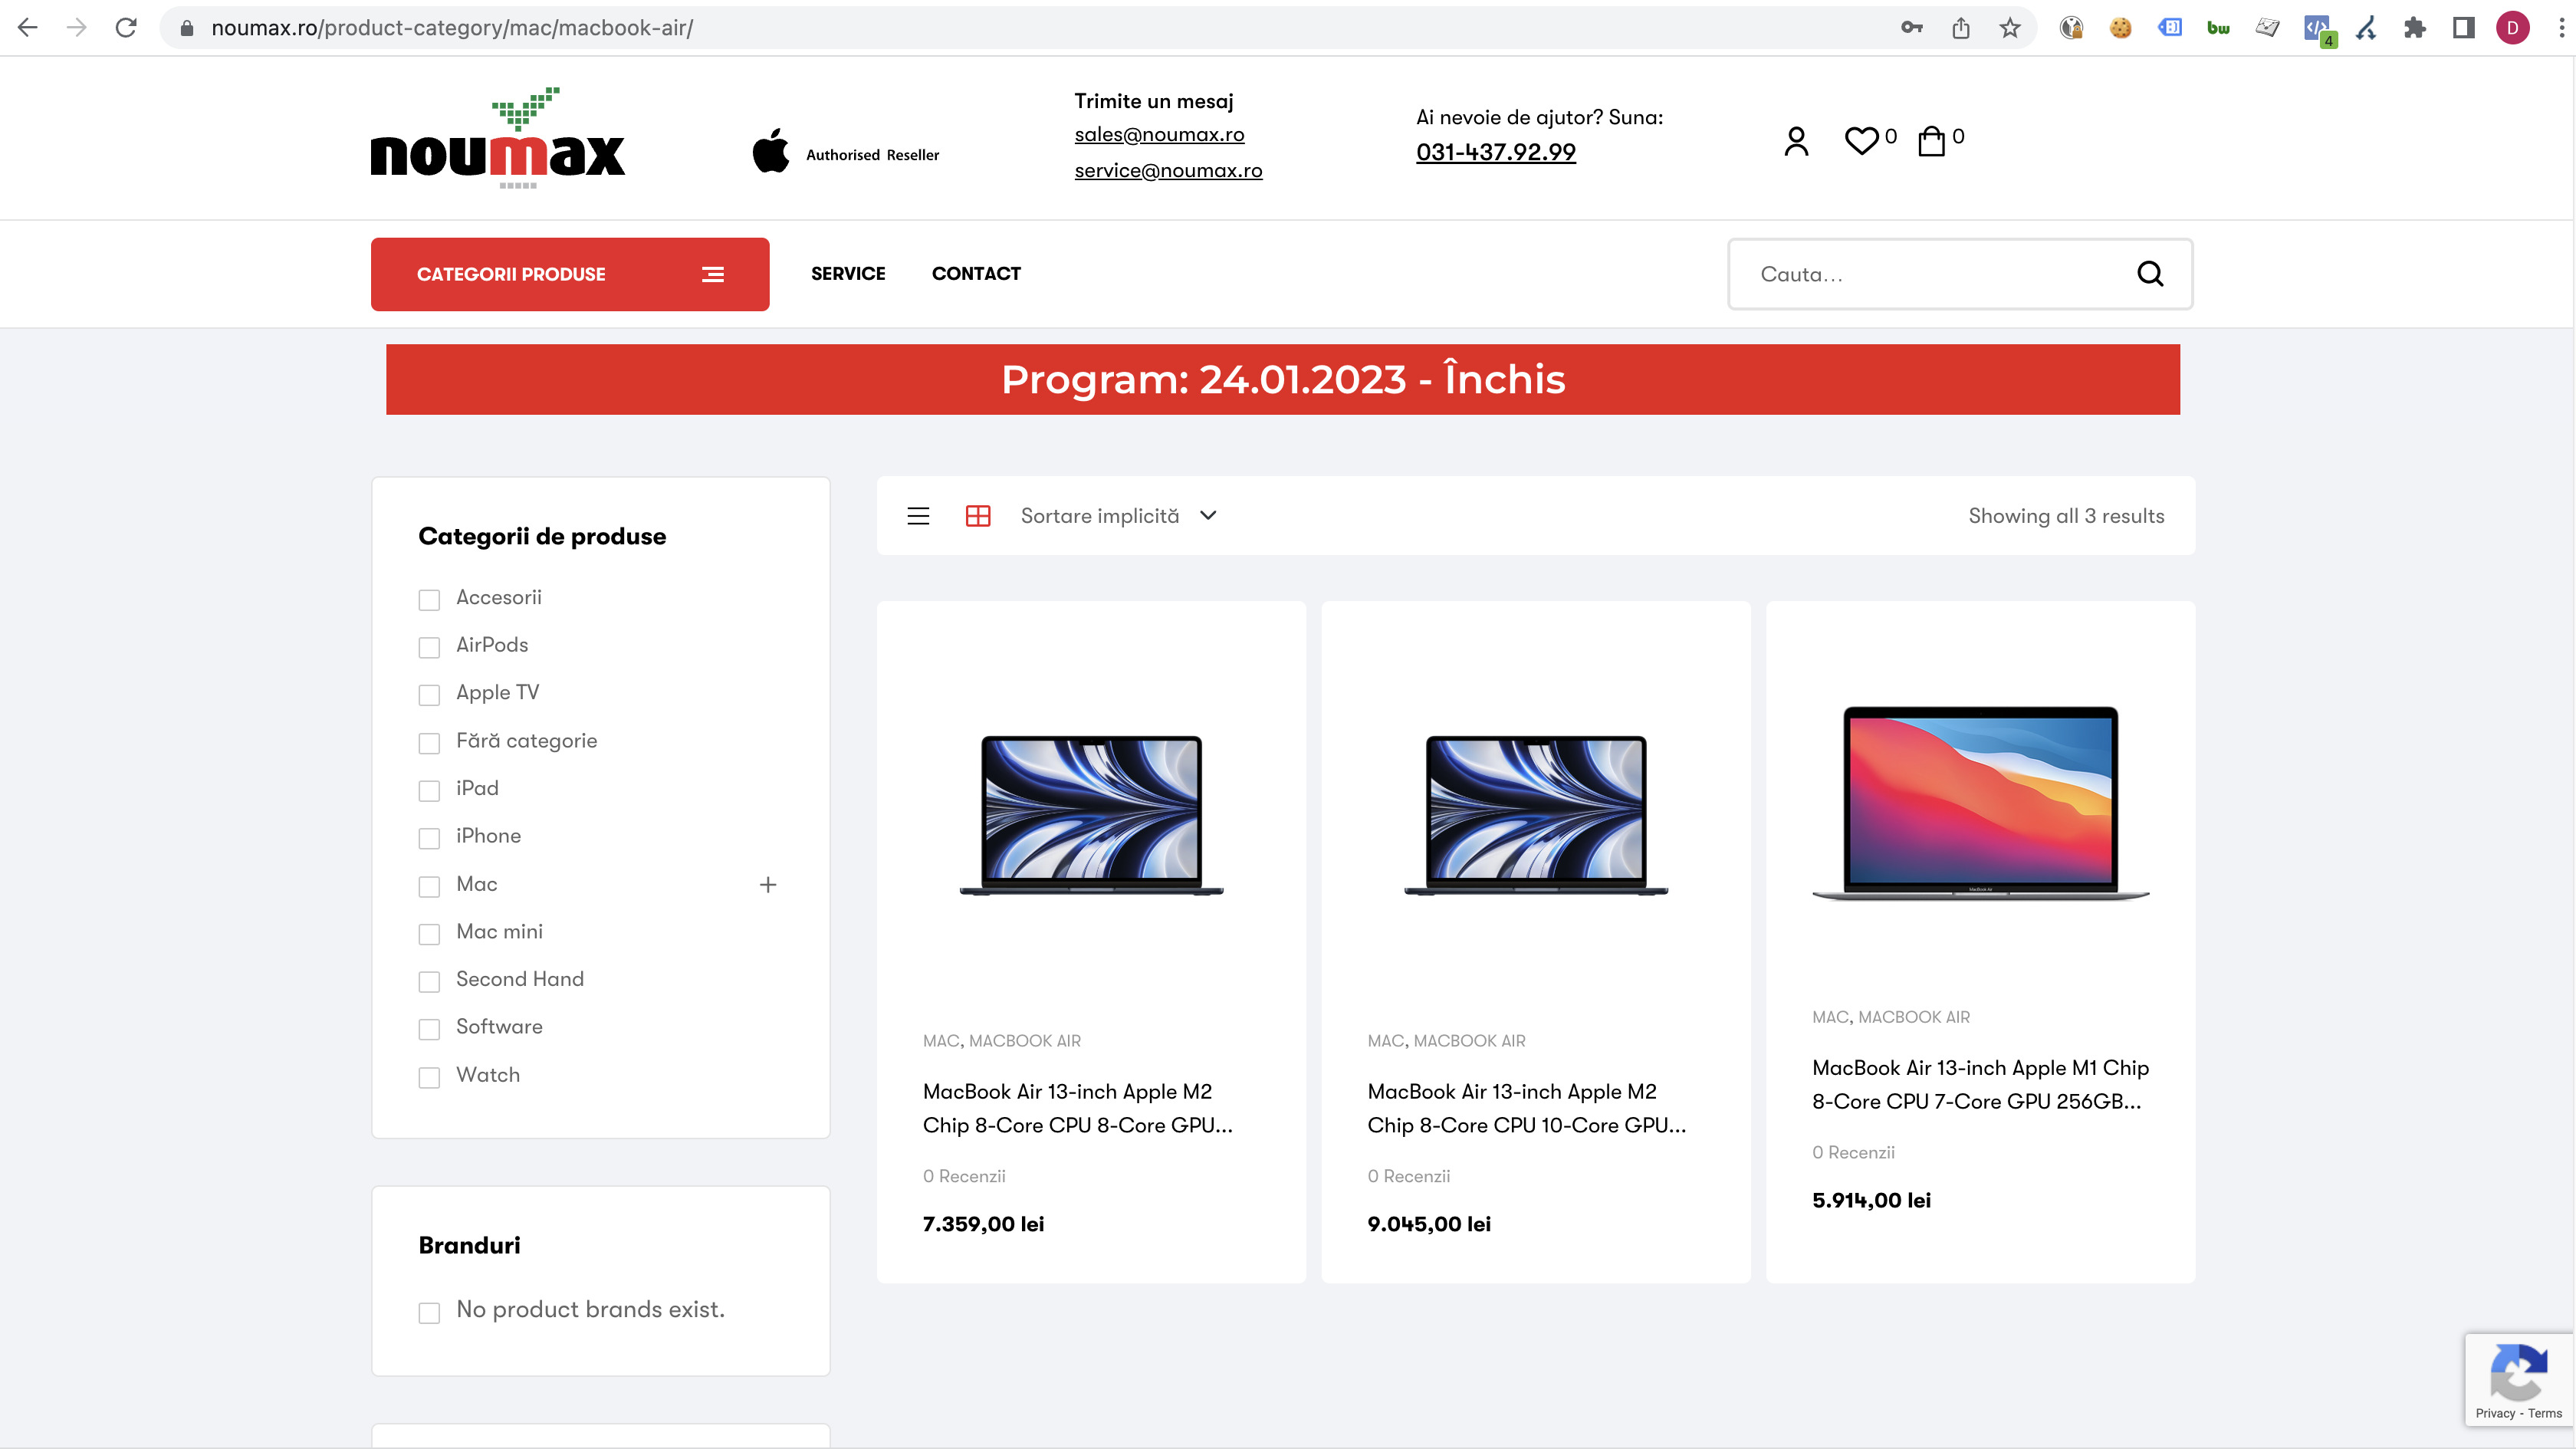Check the Mac category checkbox
This screenshot has height=1449, width=2576.
point(429,886)
